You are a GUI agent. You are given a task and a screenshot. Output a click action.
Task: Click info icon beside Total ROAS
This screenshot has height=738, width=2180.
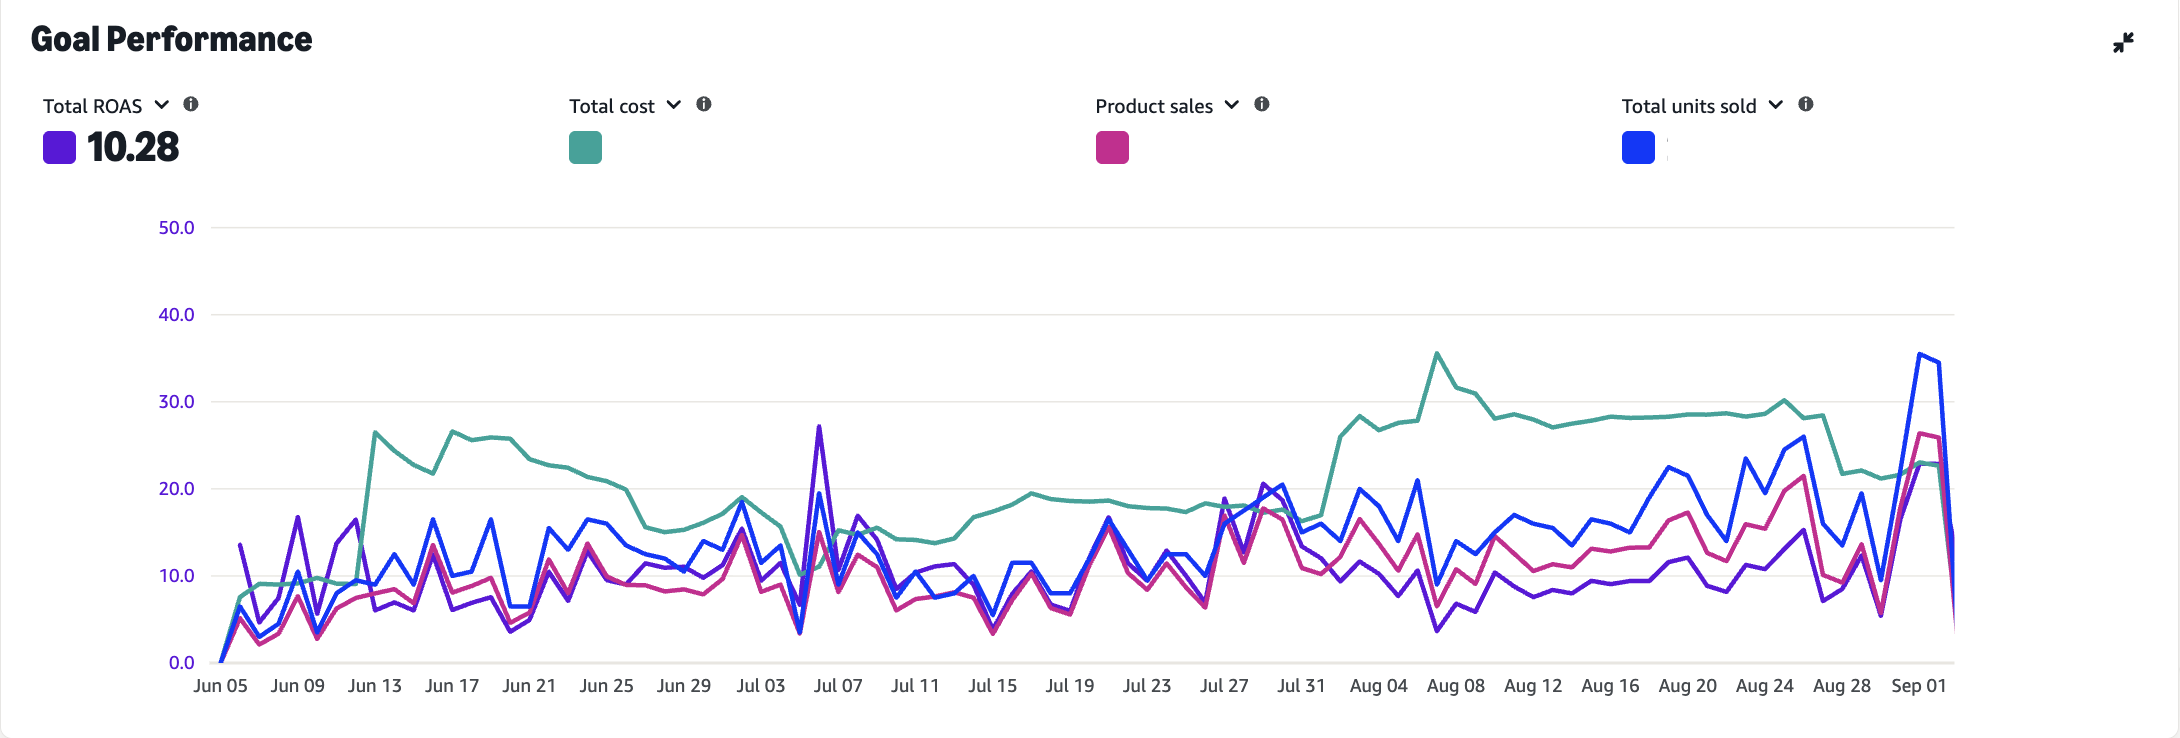(191, 104)
